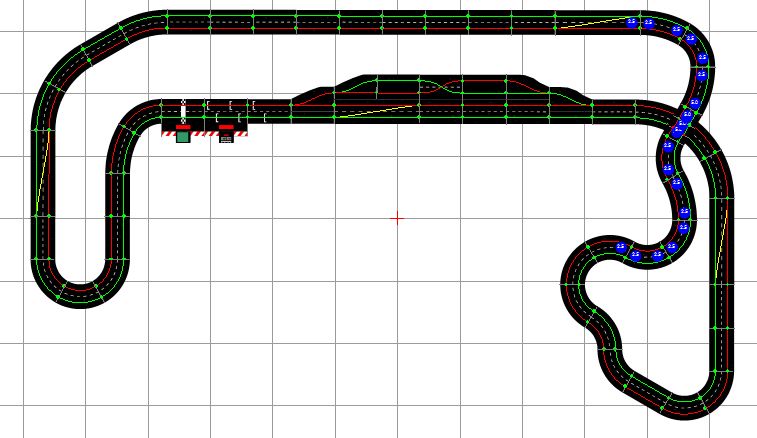757x438 pixels.
Task: Click the track crossover where blue markers overlap
Action: click(x=684, y=121)
